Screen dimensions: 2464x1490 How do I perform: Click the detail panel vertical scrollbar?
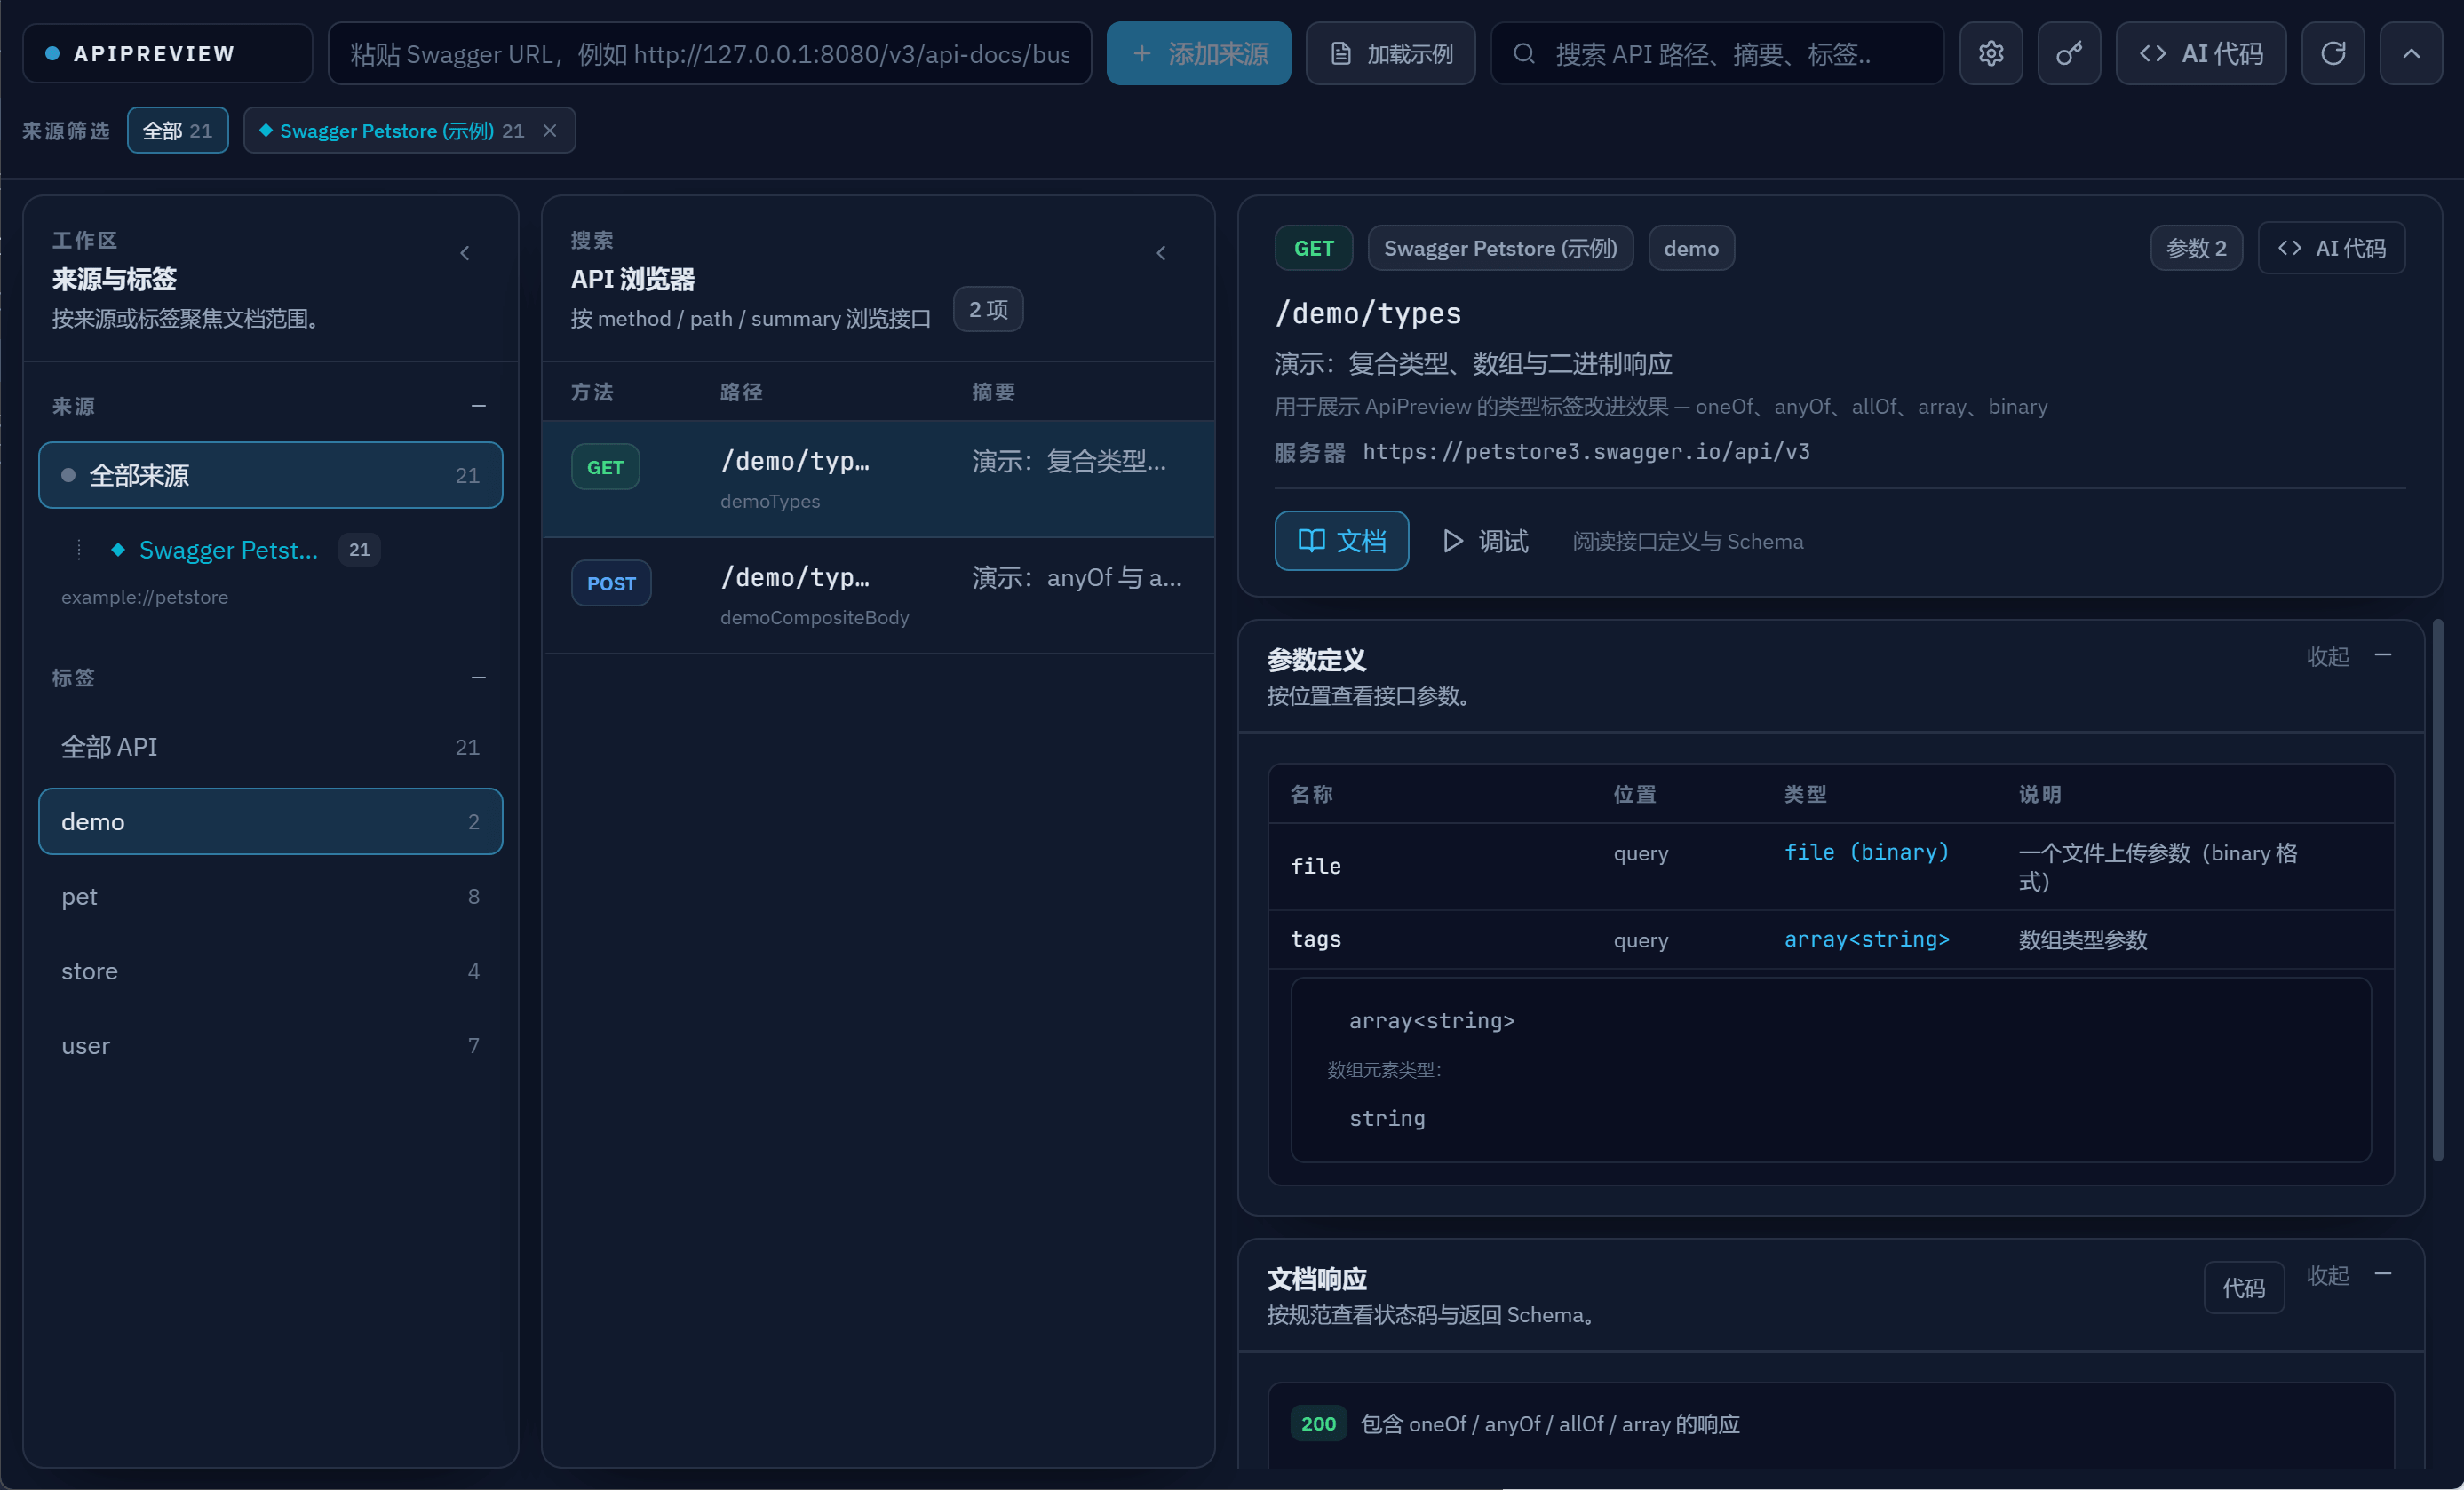pyautogui.click(x=2438, y=890)
